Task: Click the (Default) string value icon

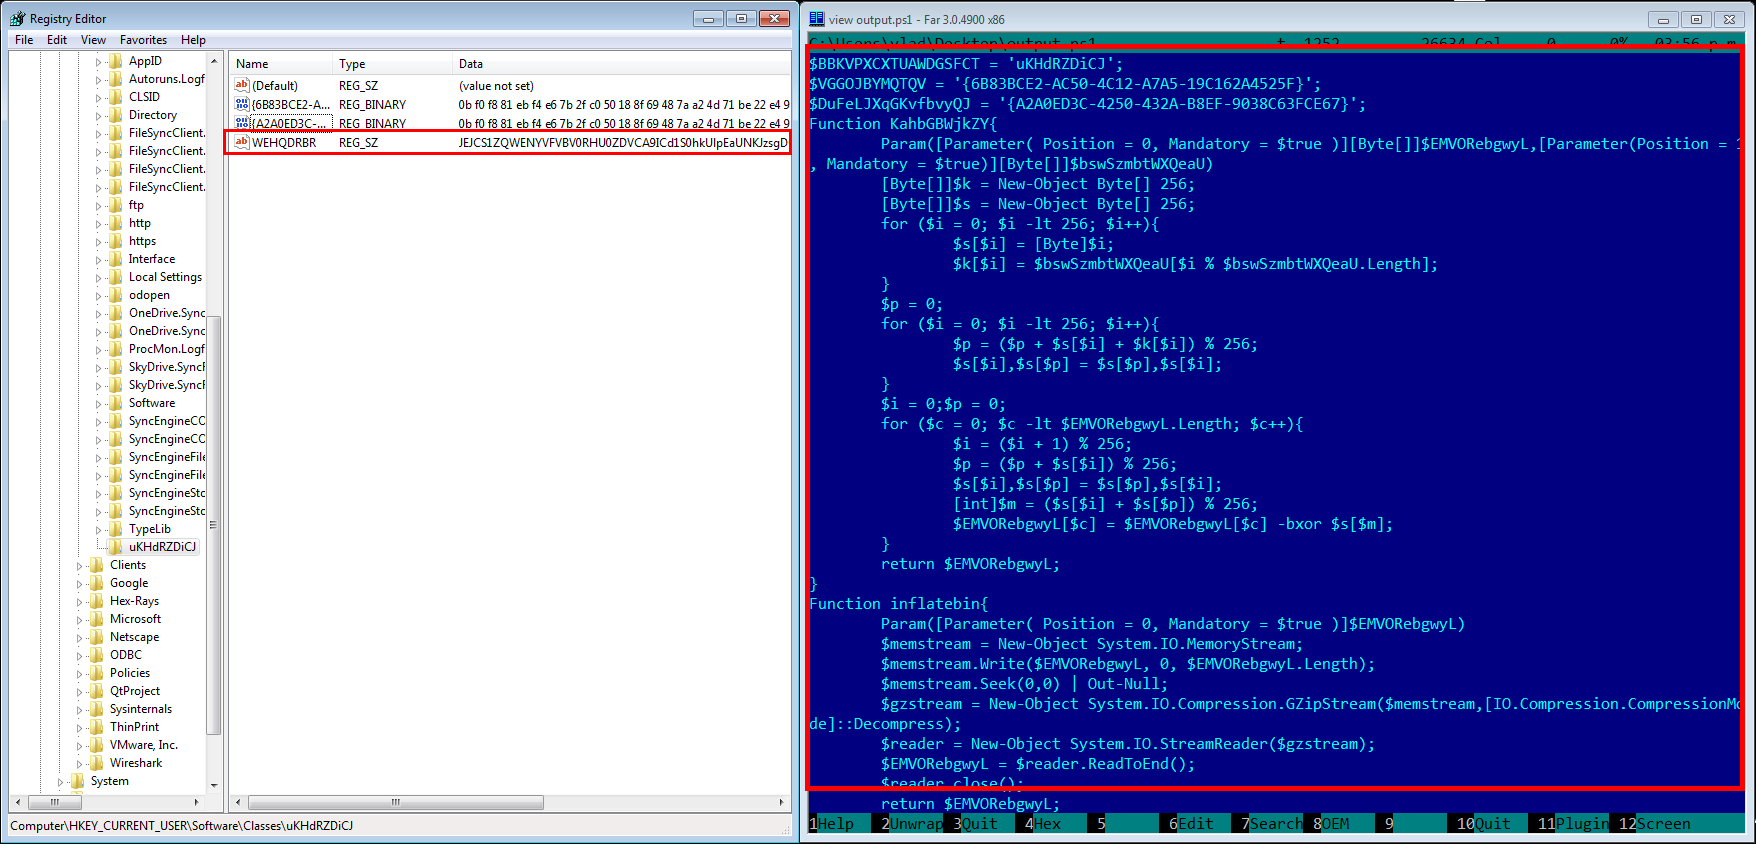Action: (x=242, y=85)
